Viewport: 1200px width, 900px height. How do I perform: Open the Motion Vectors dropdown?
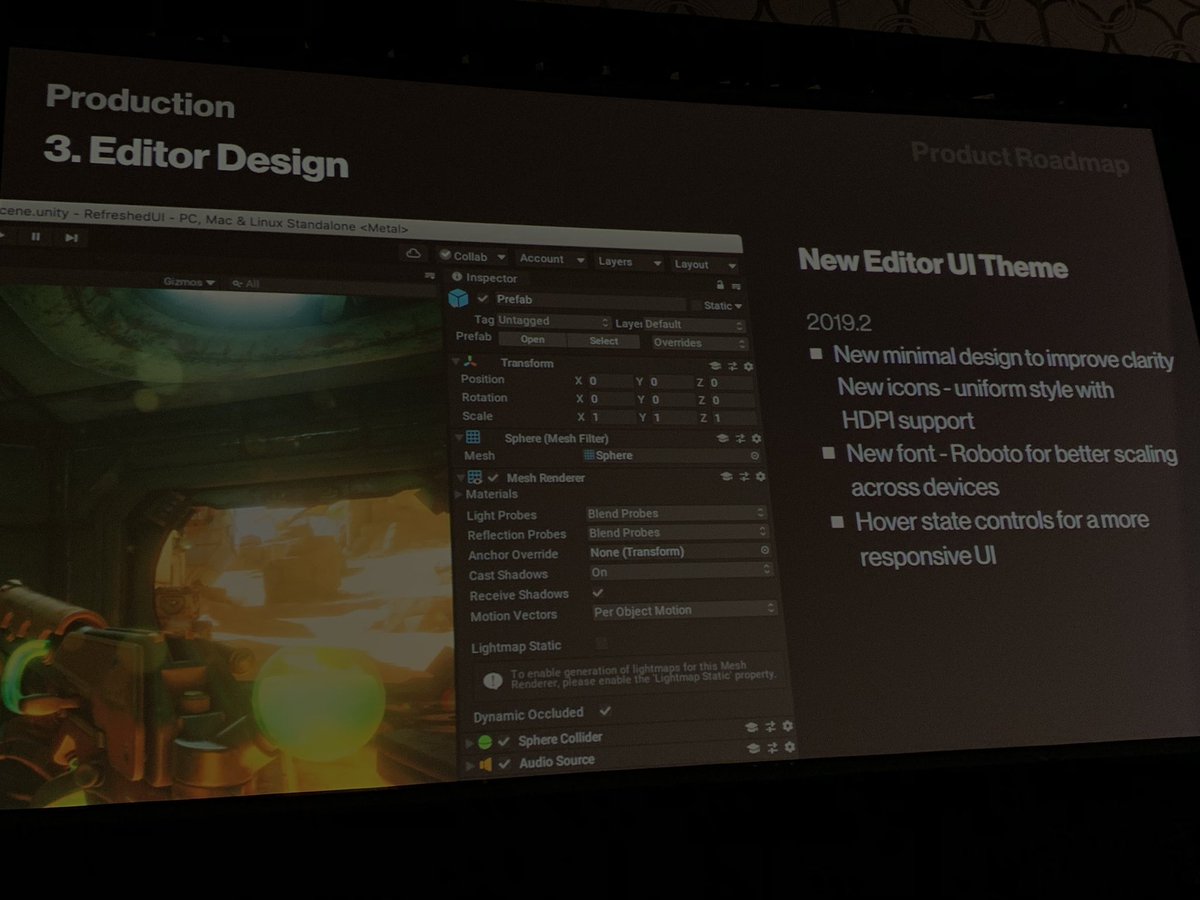[684, 610]
